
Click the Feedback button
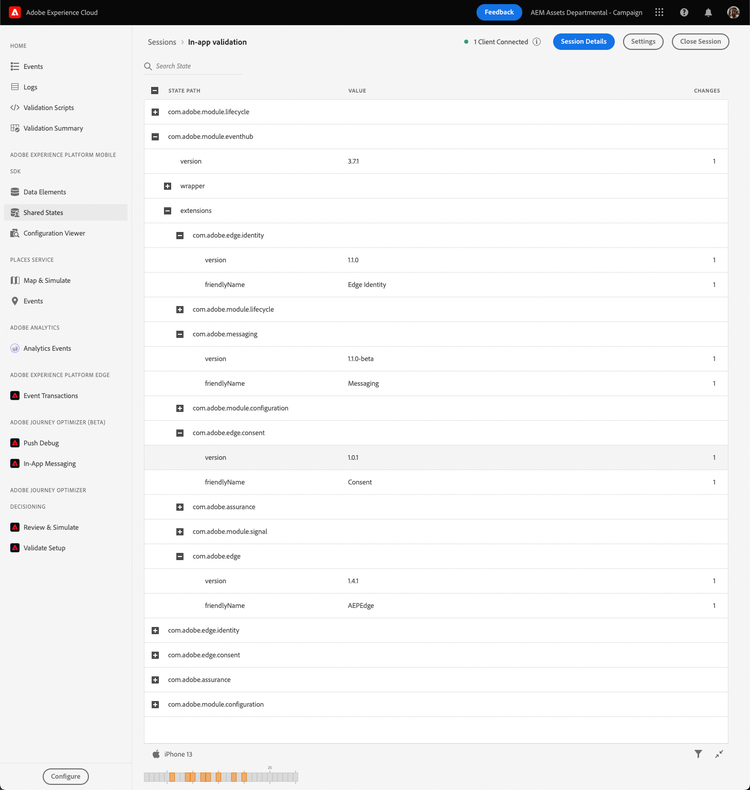point(499,12)
